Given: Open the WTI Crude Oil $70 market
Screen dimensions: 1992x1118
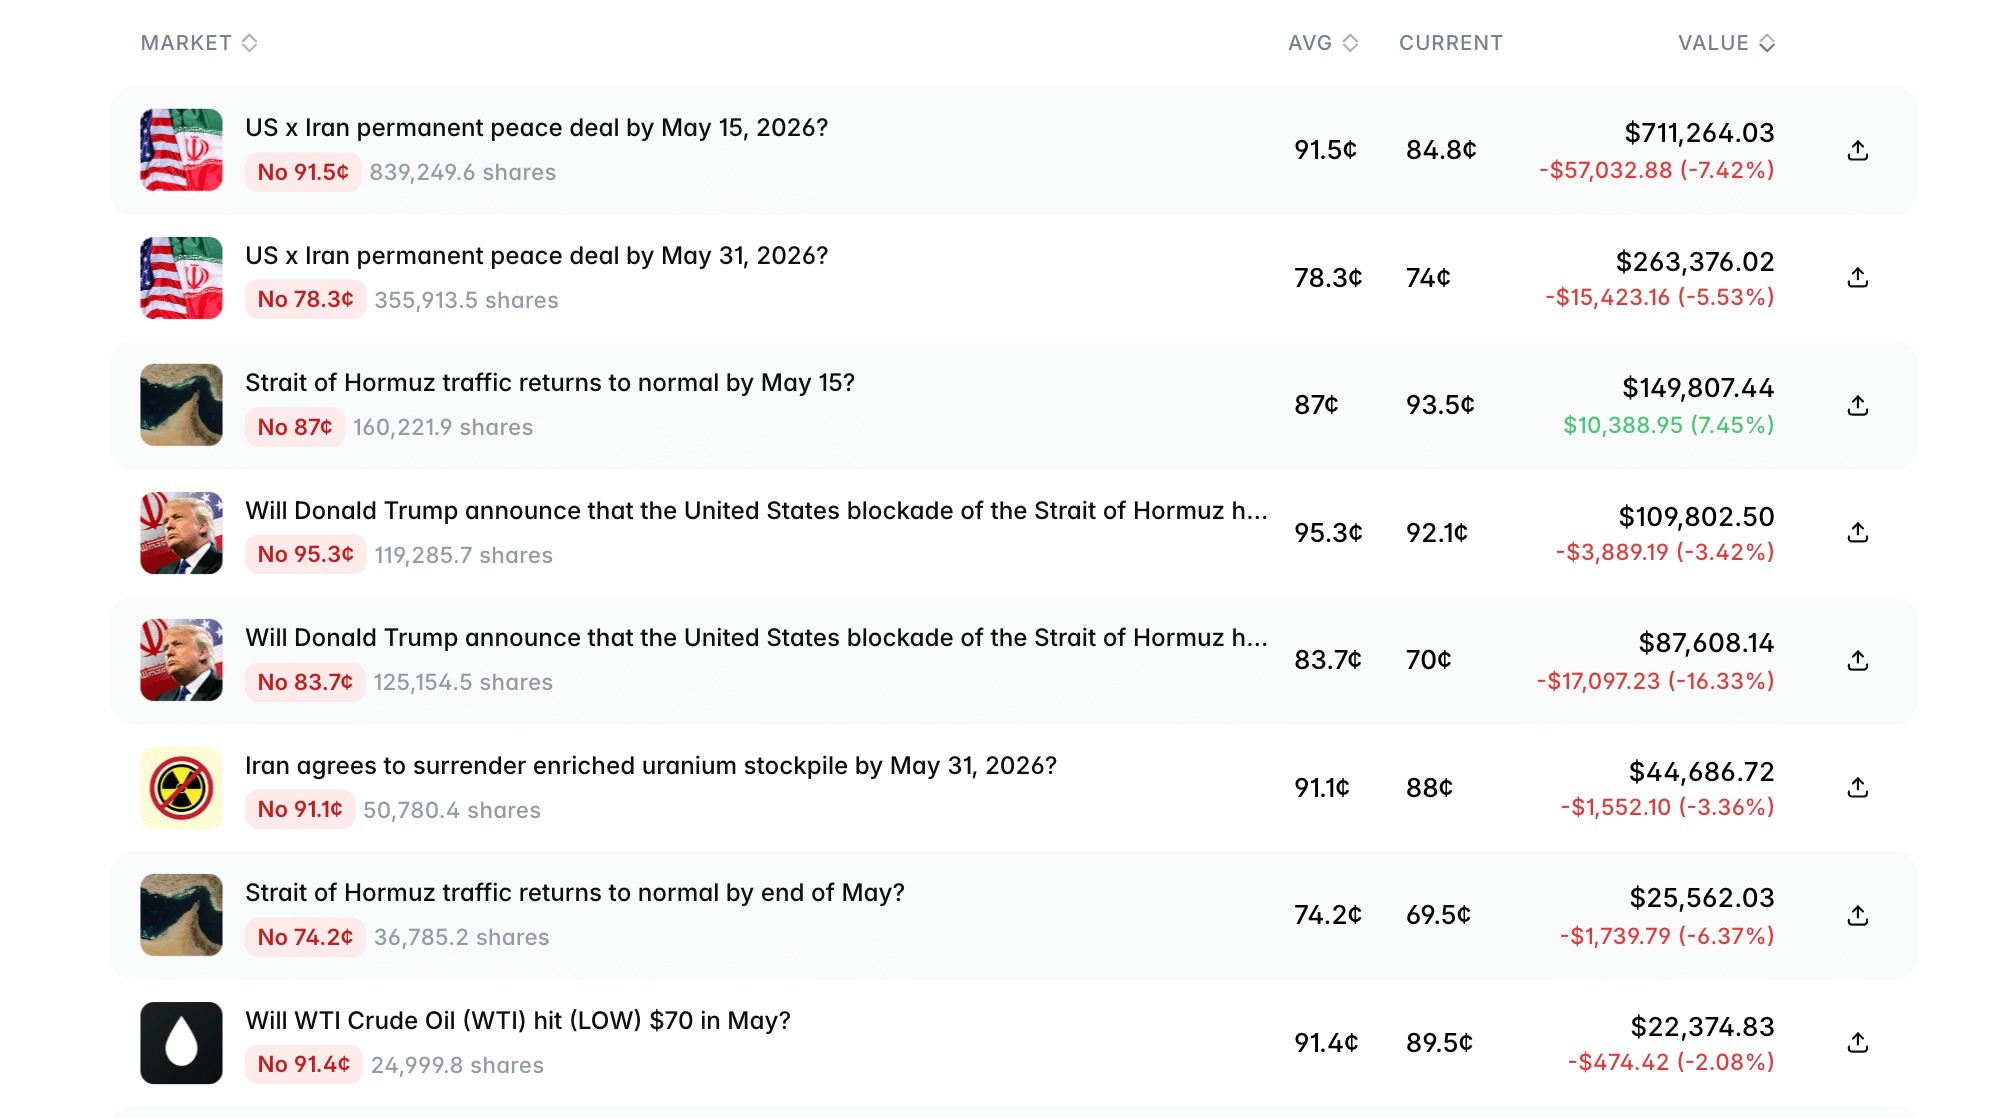Looking at the screenshot, I should coord(518,1021).
